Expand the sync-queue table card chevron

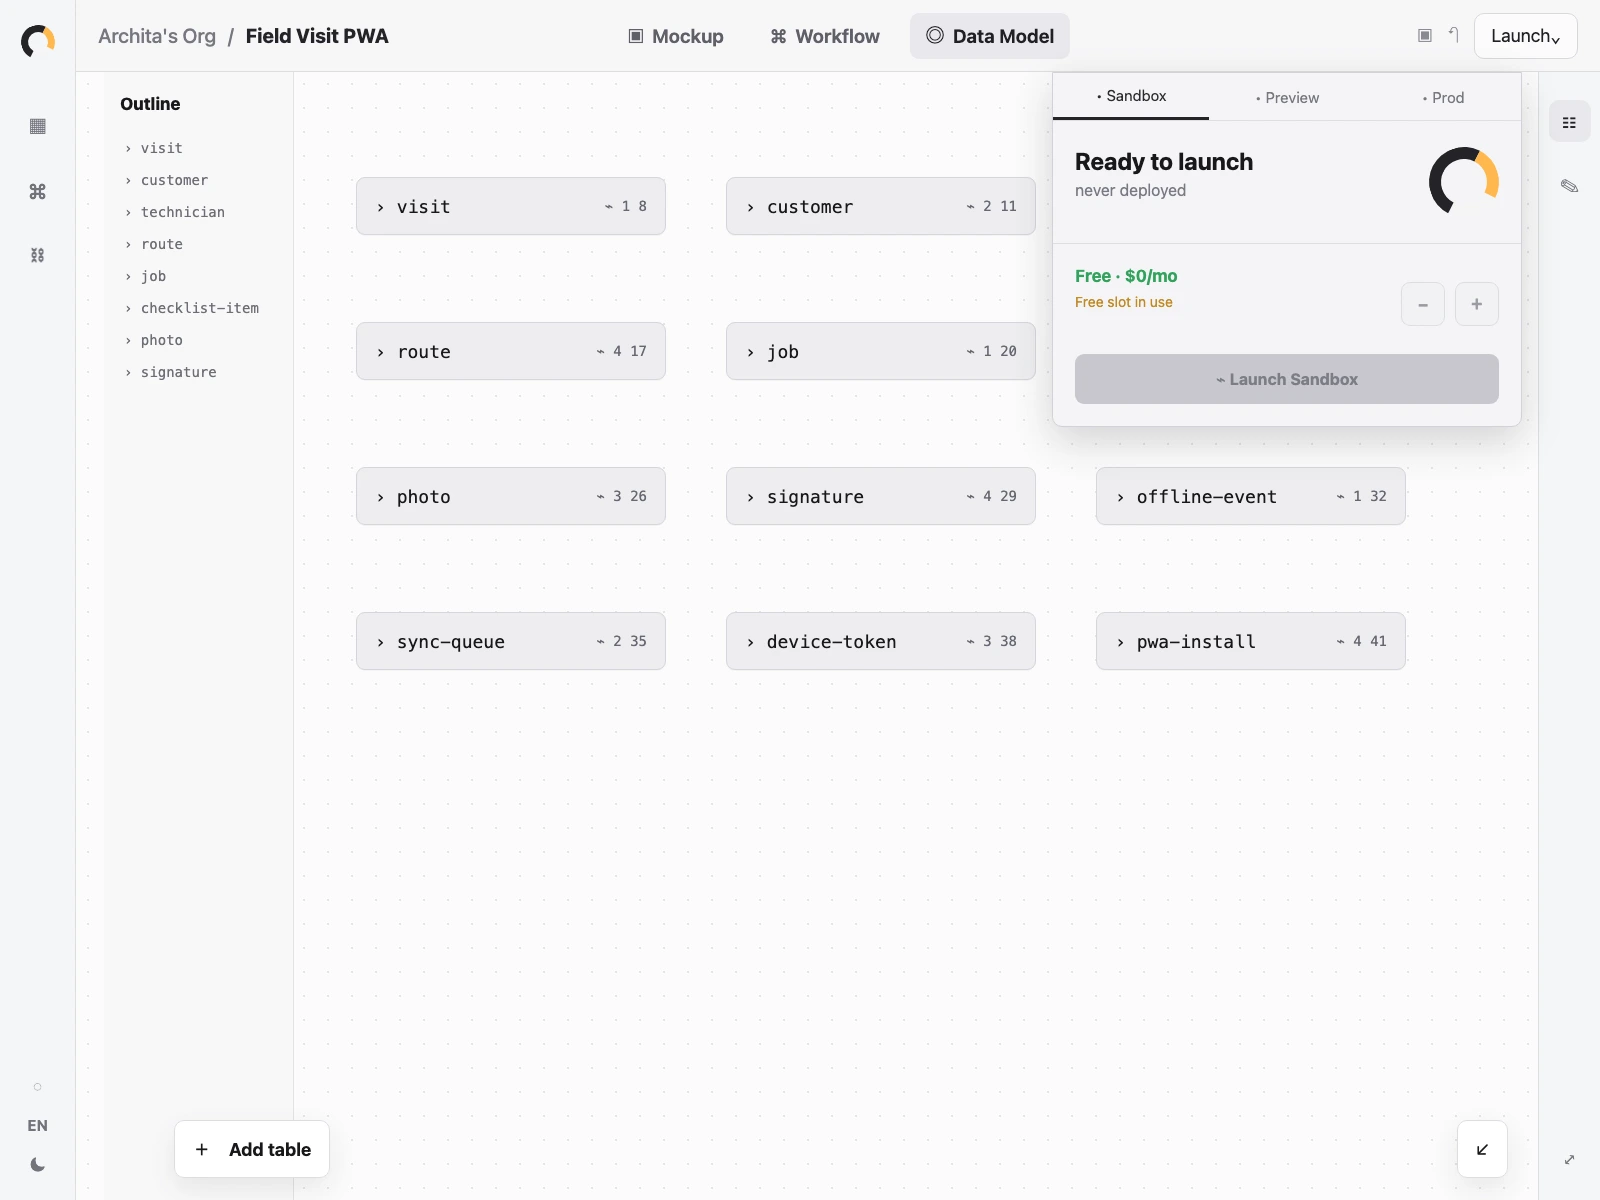click(x=380, y=642)
